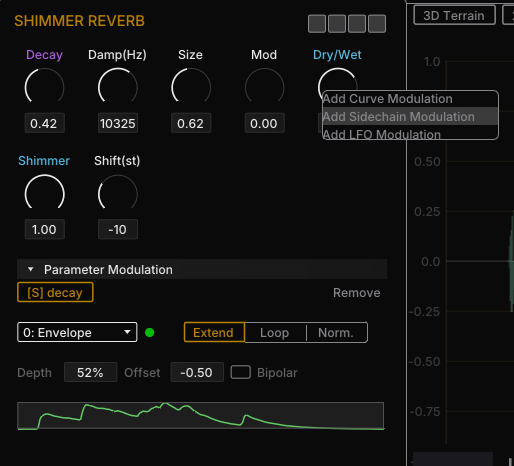Screen dimensions: 514x466
Task: Click the fourth preset slot square
Action: click(x=377, y=24)
